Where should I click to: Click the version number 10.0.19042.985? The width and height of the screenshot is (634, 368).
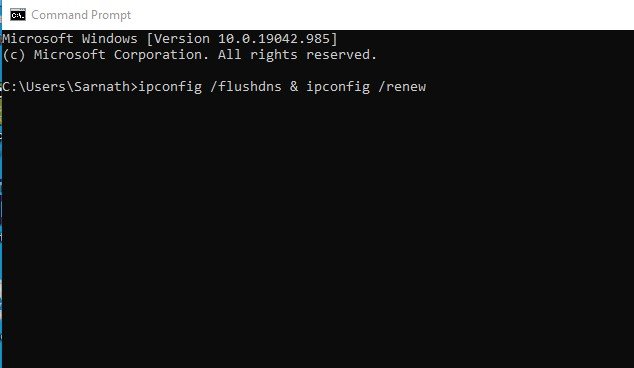(x=274, y=39)
